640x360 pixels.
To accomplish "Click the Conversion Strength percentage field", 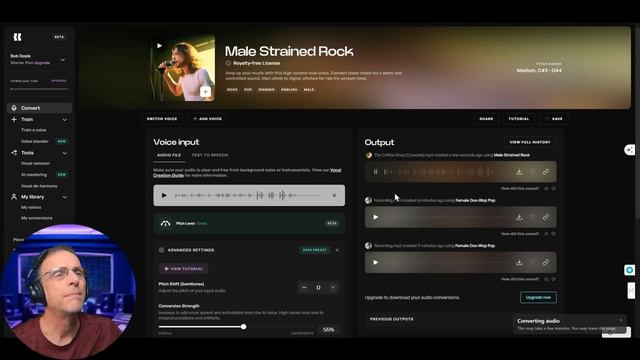I will [x=328, y=329].
